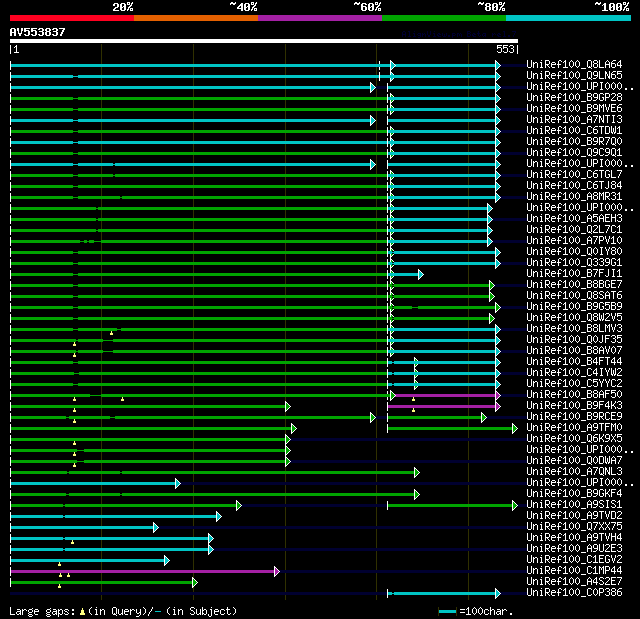Screen dimensions: 640x619
Task: Select the UniRef100_A9TVH4 label
Action: point(574,538)
